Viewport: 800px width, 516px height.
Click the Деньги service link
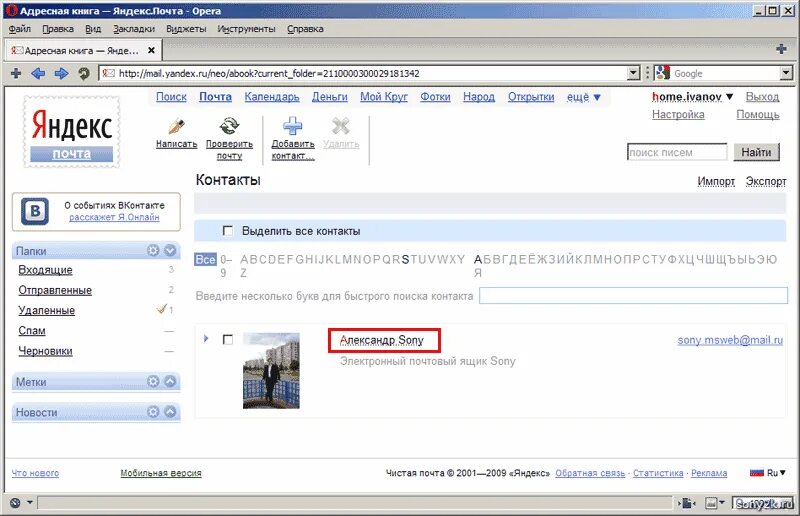pyautogui.click(x=330, y=96)
